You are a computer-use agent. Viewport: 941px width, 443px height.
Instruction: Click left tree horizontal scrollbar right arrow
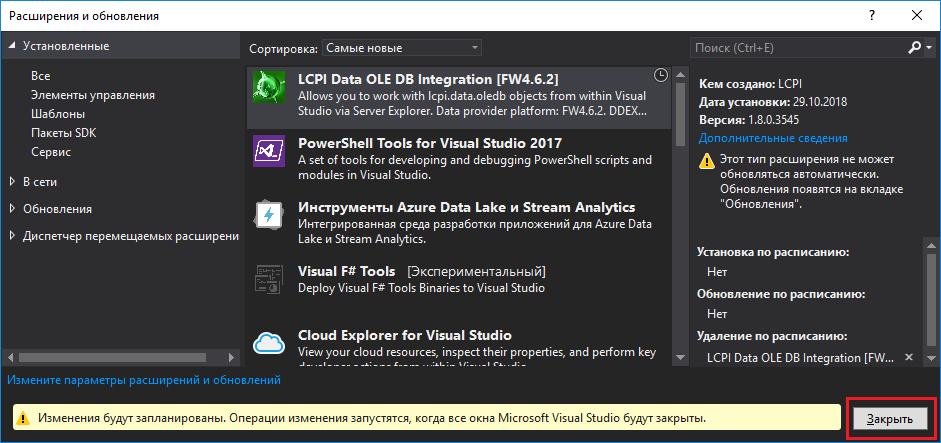232,357
